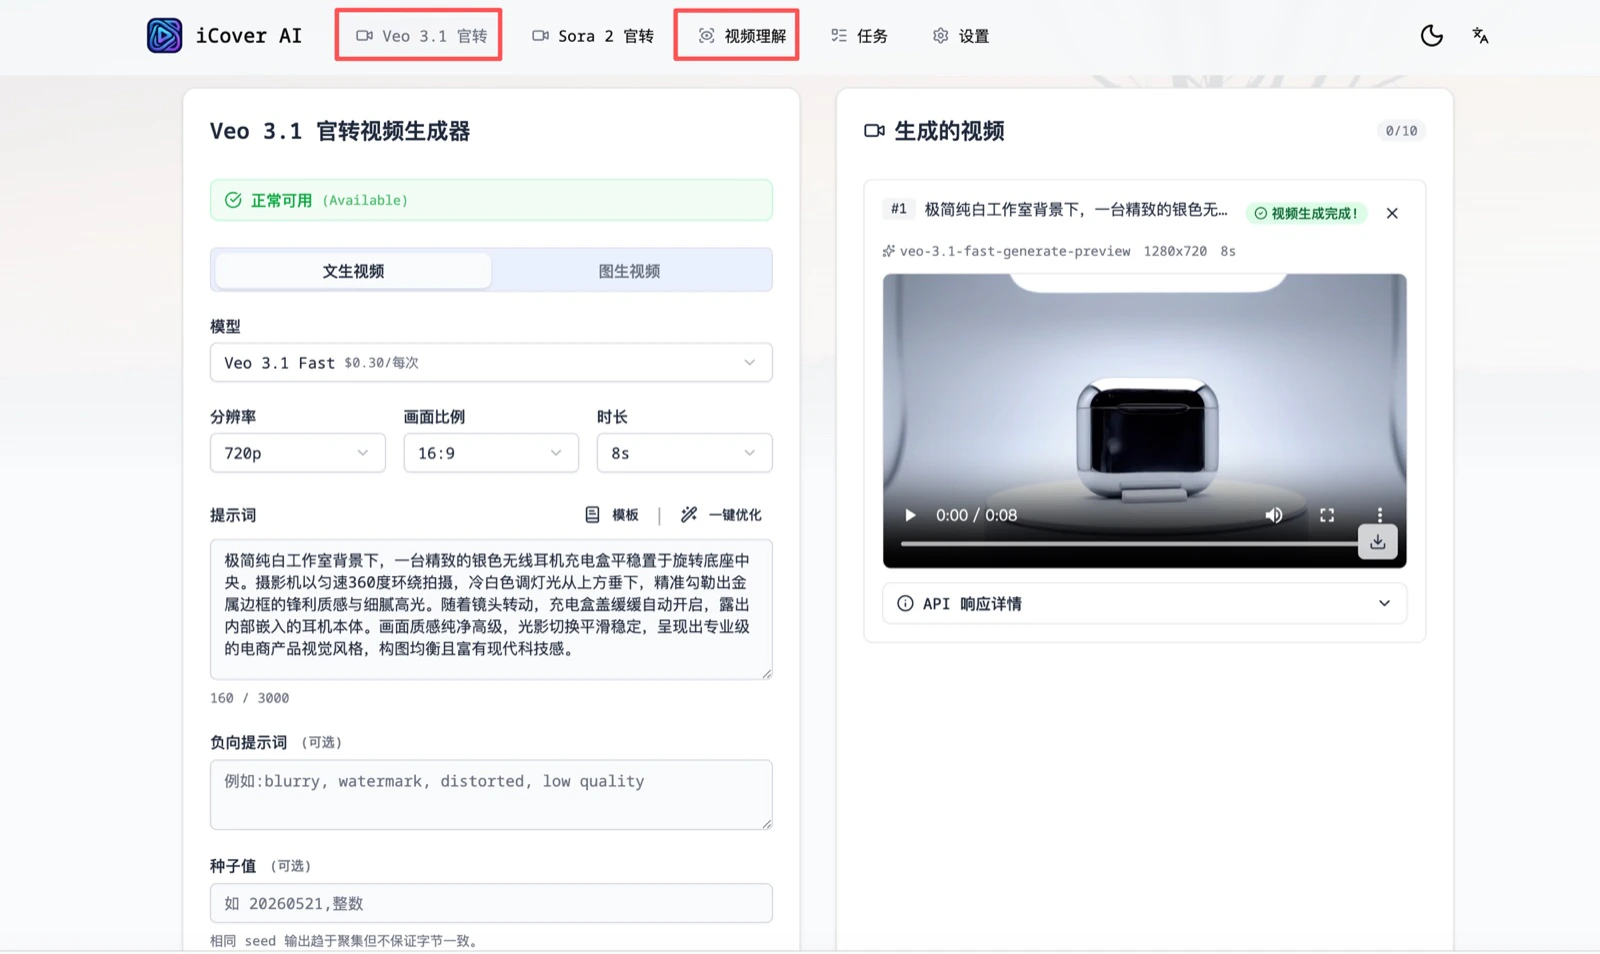
Task: Click the 一键优化 optimize button
Action: coord(721,515)
